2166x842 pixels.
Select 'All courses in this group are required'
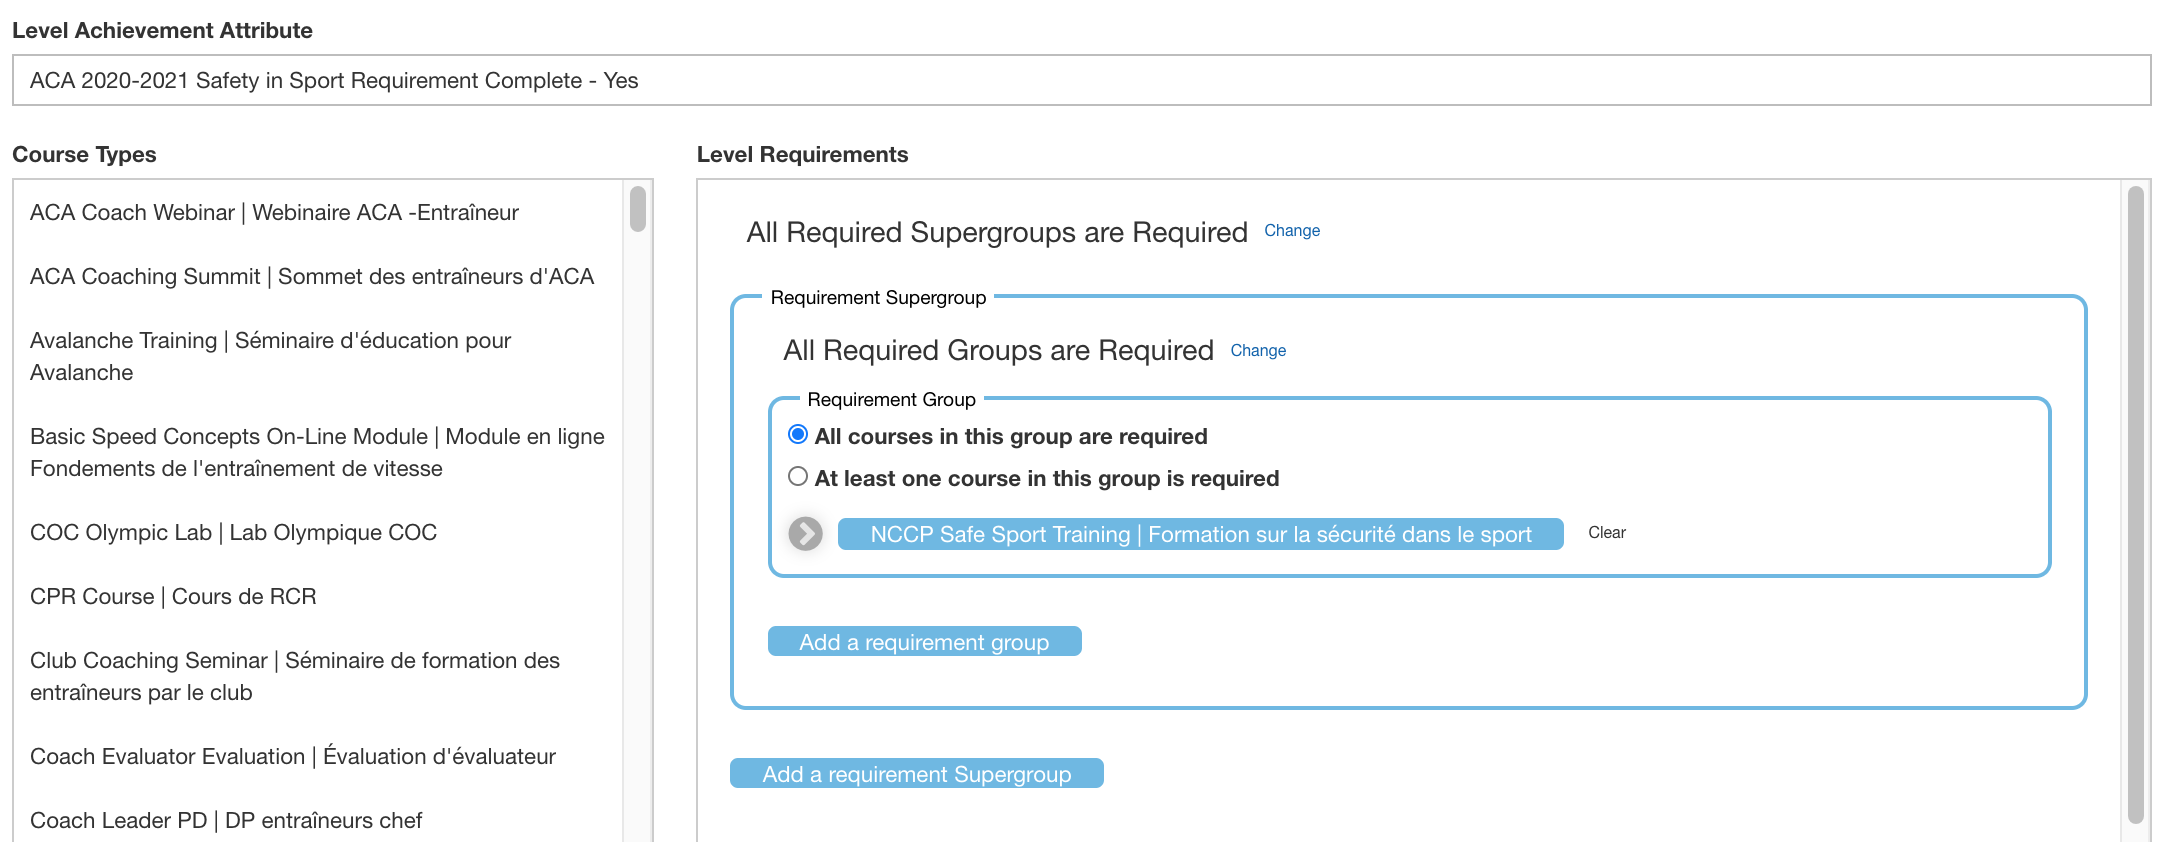click(798, 435)
